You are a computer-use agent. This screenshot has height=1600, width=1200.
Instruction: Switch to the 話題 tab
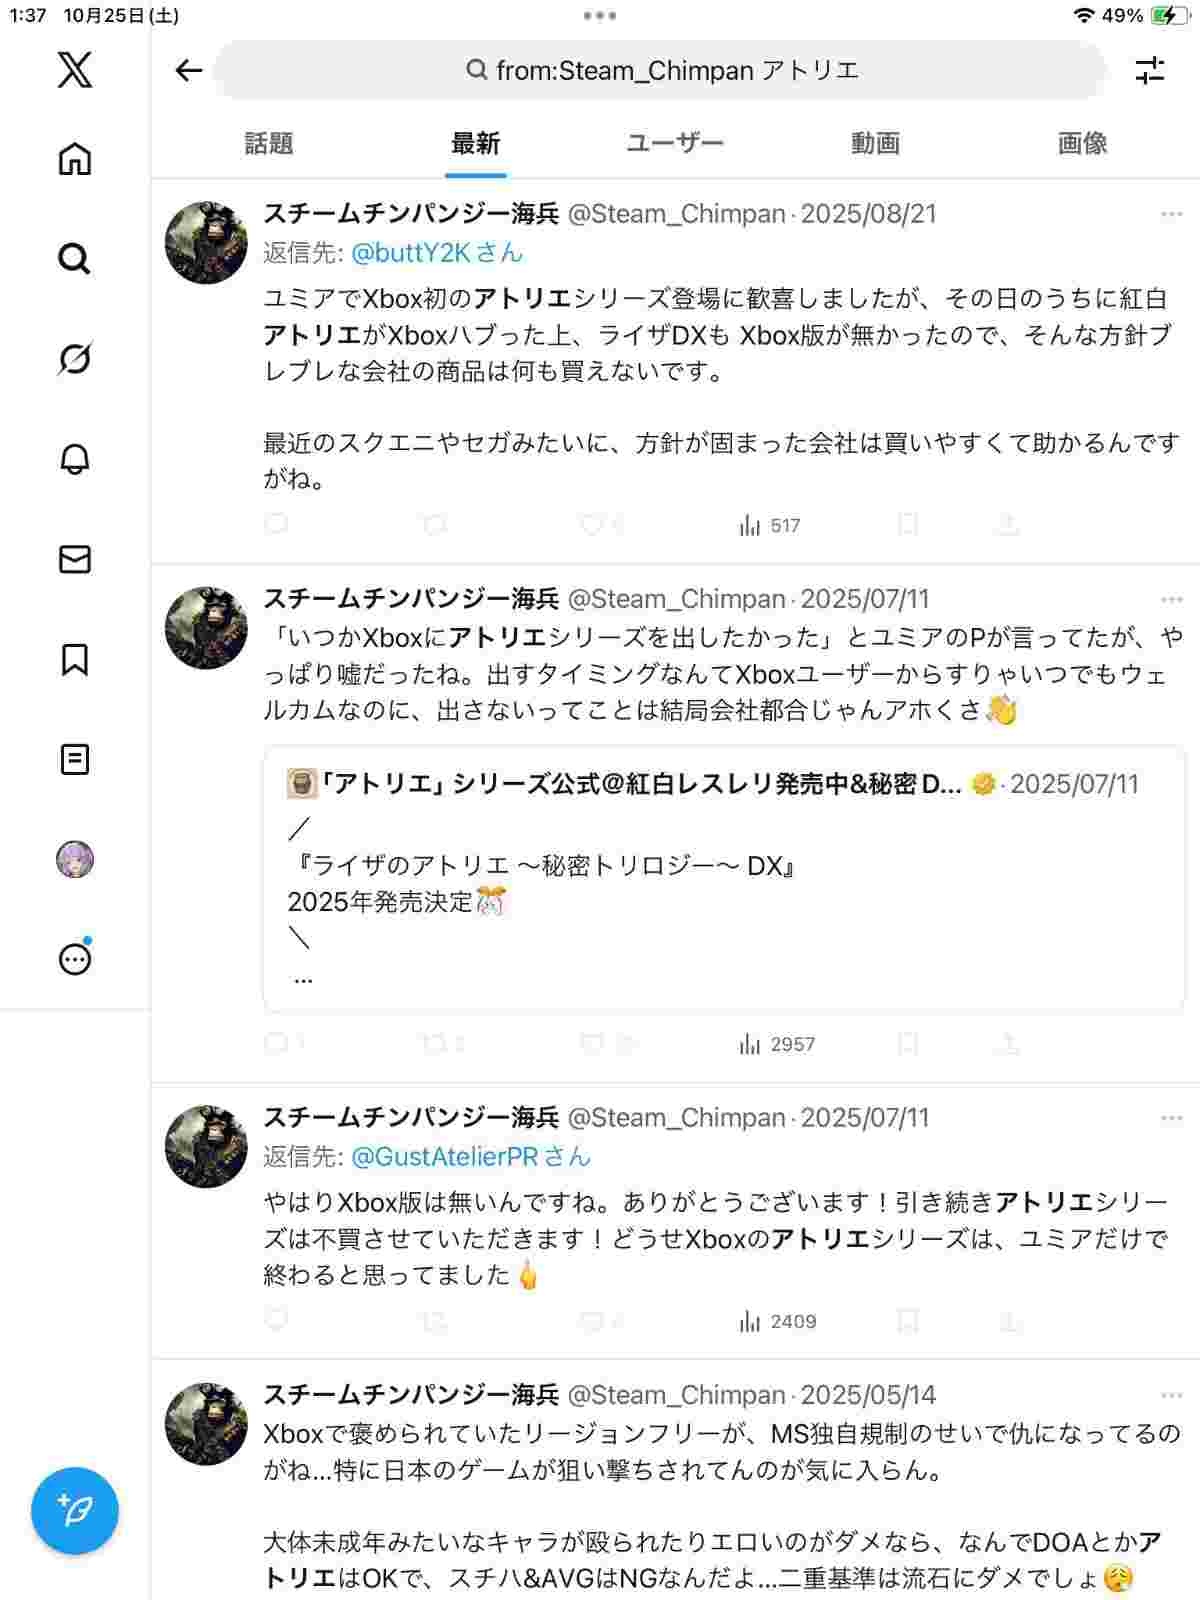click(269, 143)
